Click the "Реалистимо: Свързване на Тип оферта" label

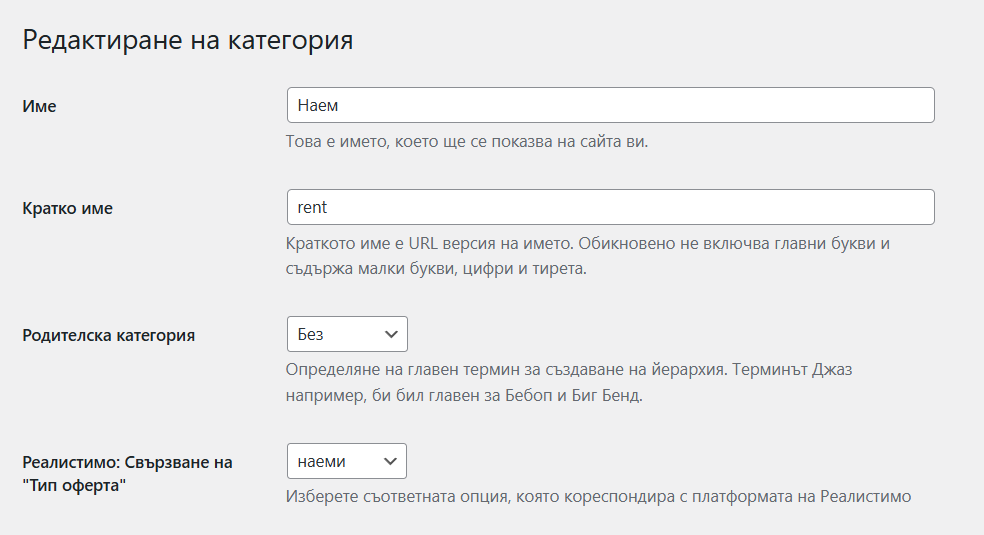point(127,462)
